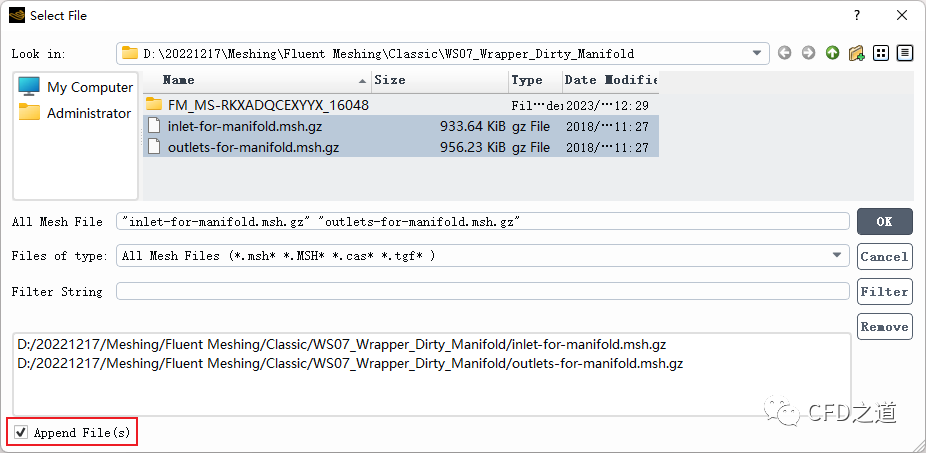Uncheck the Append File(s) checkbox

pyautogui.click(x=21, y=433)
